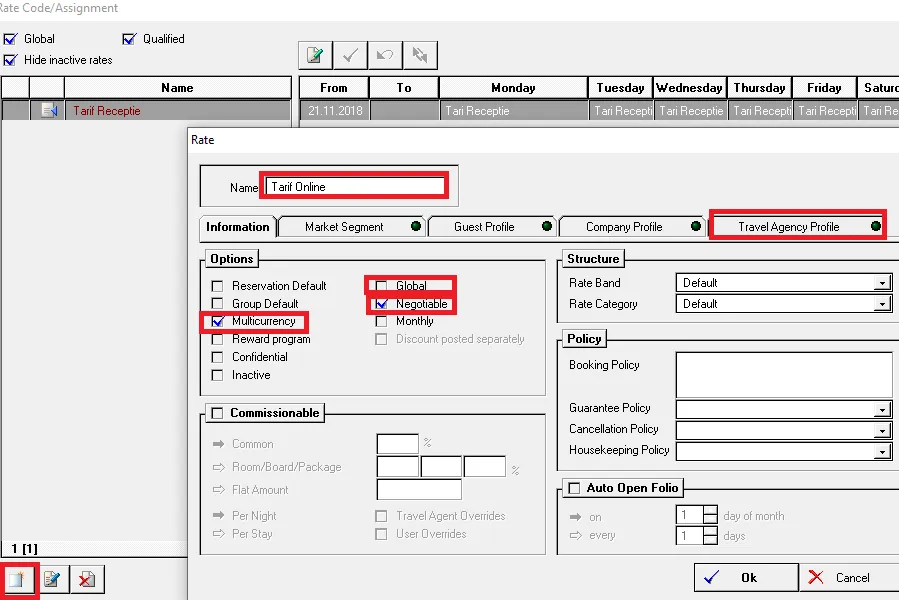Check the Monthly option
Viewport: 899px width, 600px height.
(381, 321)
